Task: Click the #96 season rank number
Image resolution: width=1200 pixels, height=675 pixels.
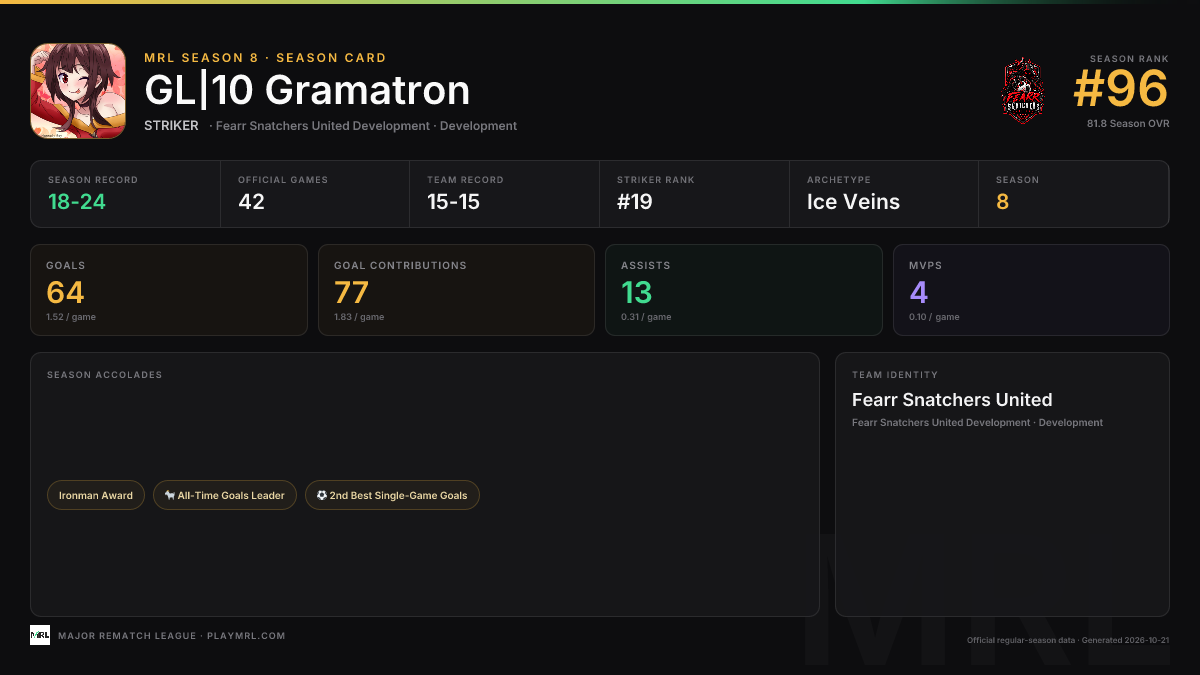Action: point(1121,90)
